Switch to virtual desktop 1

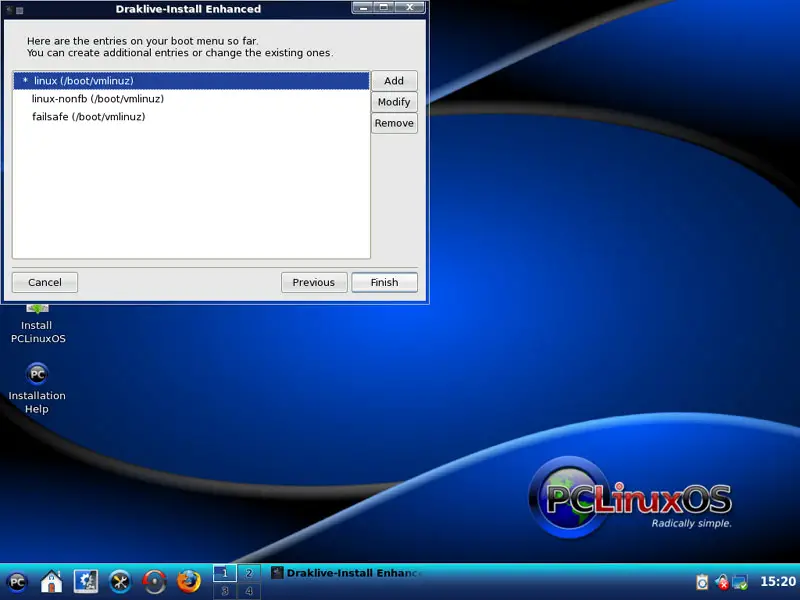point(224,573)
